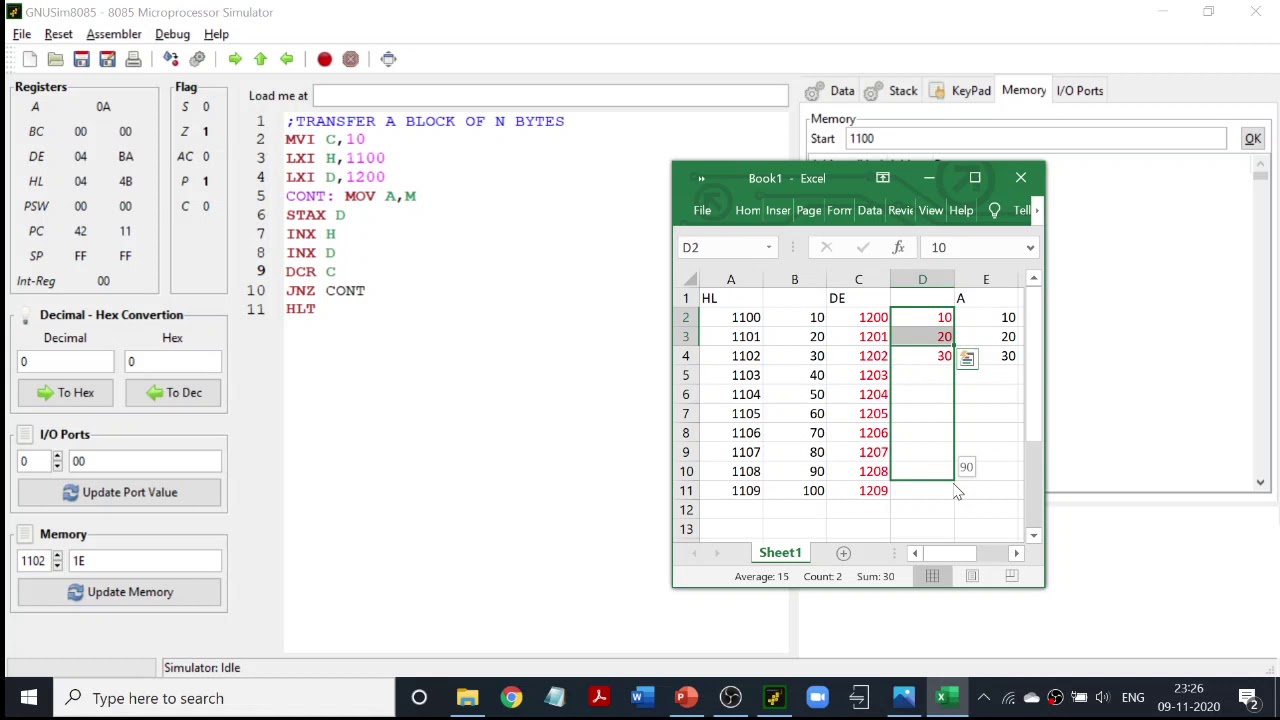The height and width of the screenshot is (720, 1280).
Task: Click Excel cell containing 1209
Action: [858, 491]
